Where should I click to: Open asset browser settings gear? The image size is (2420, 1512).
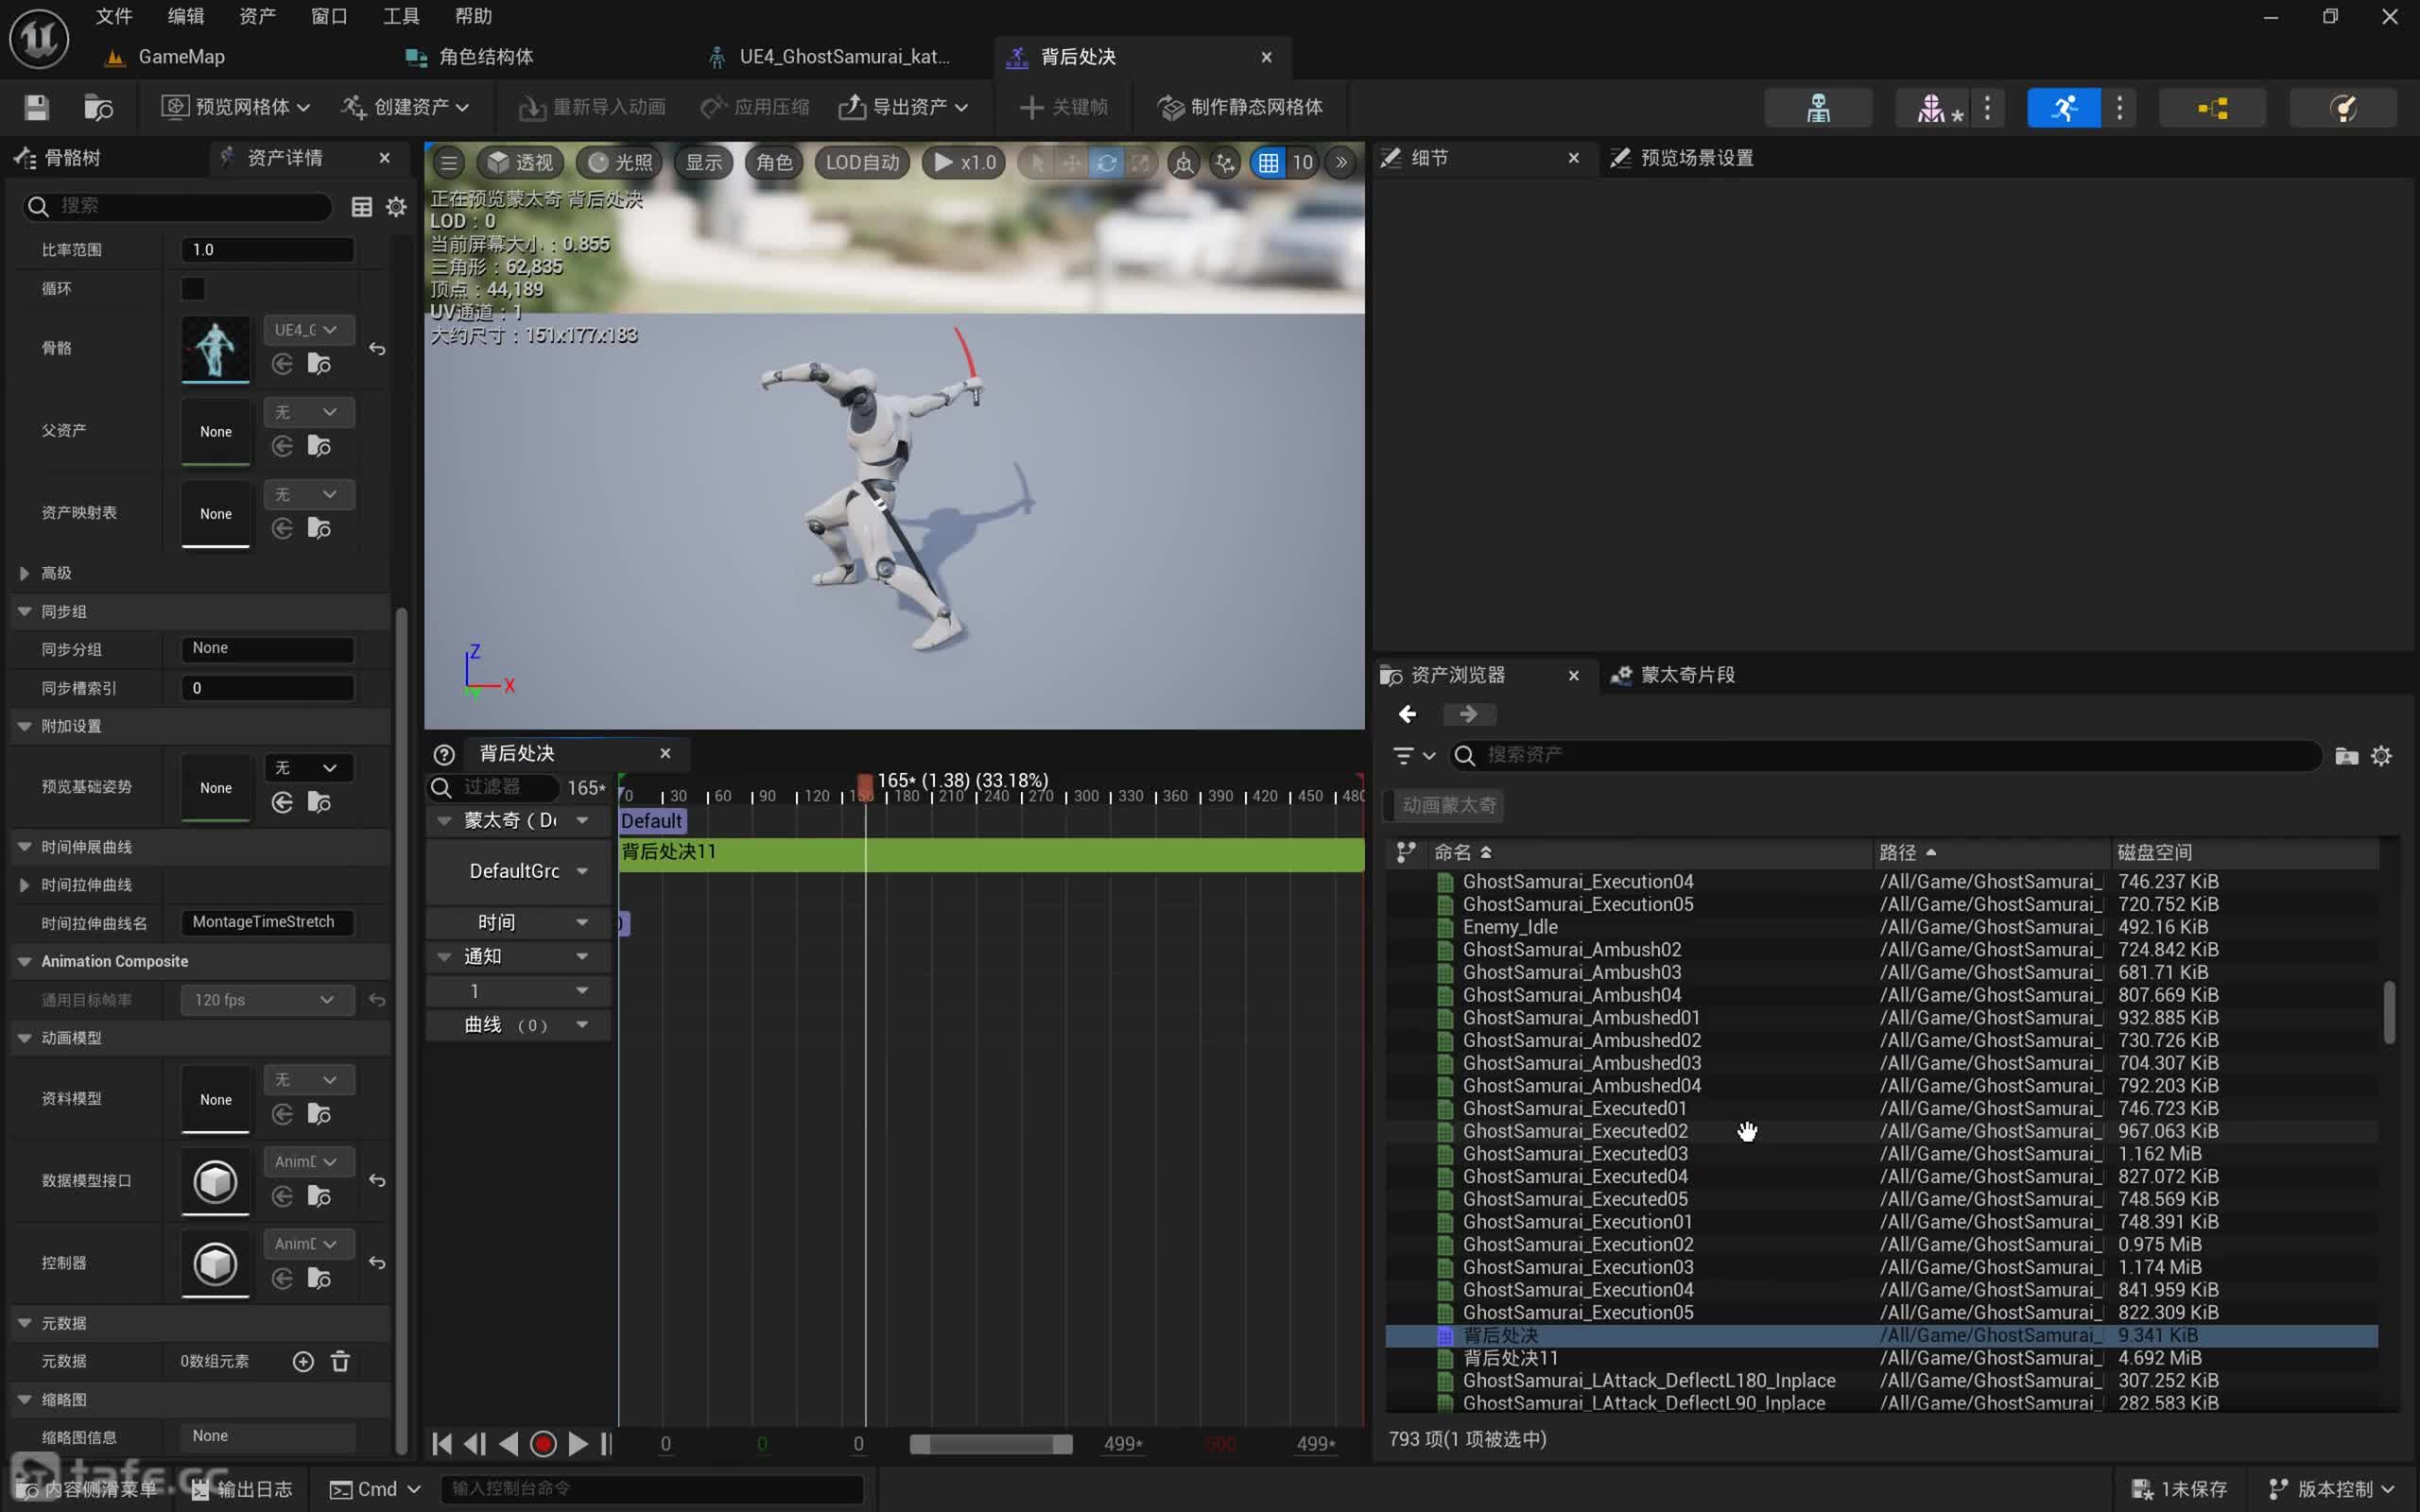(x=2381, y=756)
